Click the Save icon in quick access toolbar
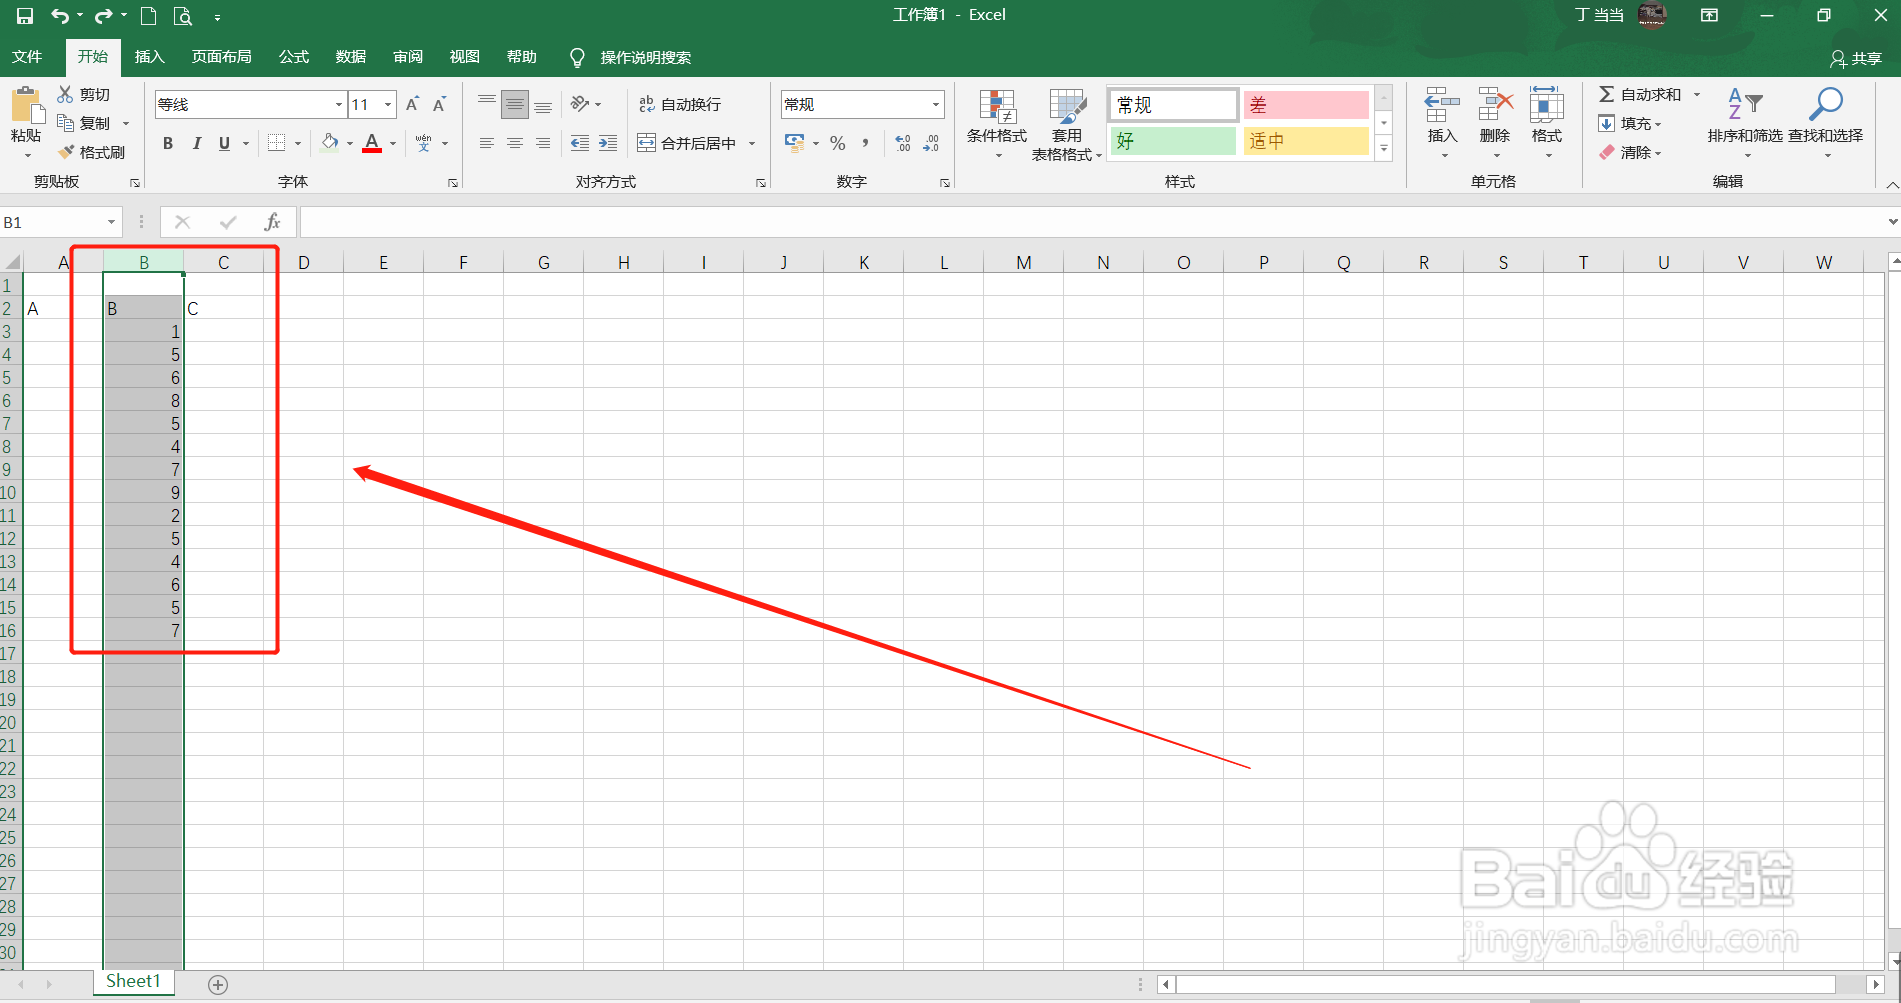Screen dimensions: 1901x1003 (25, 16)
